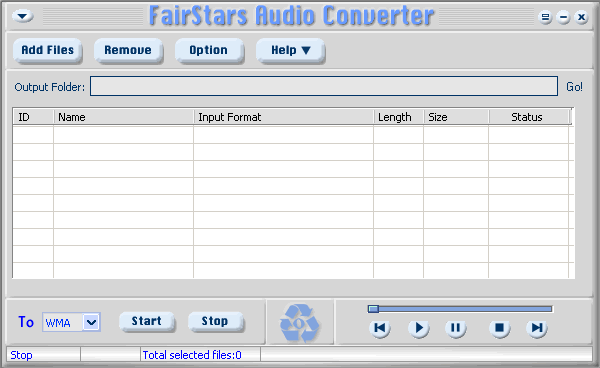Click the Add Files button
The image size is (600, 368).
pos(47,50)
